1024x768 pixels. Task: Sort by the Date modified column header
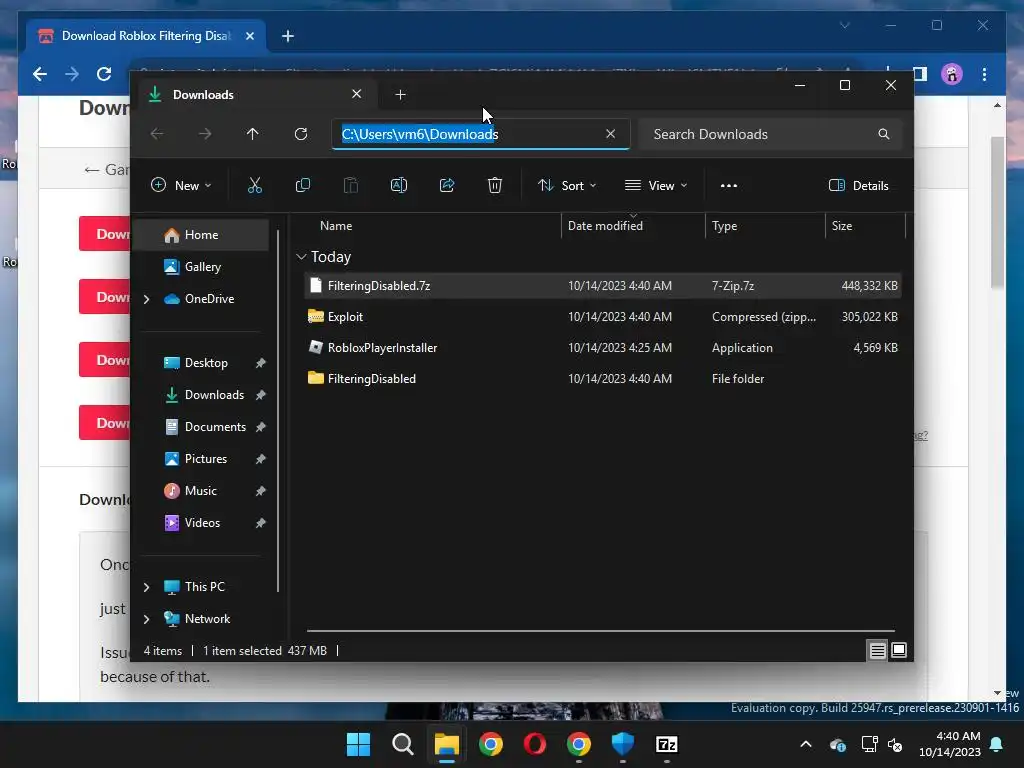click(632, 226)
